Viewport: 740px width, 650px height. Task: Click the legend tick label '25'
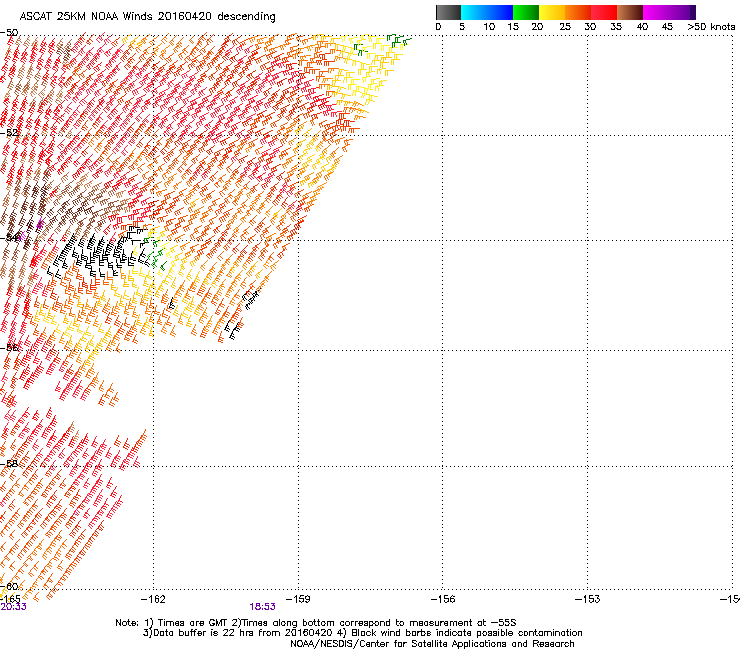point(565,27)
